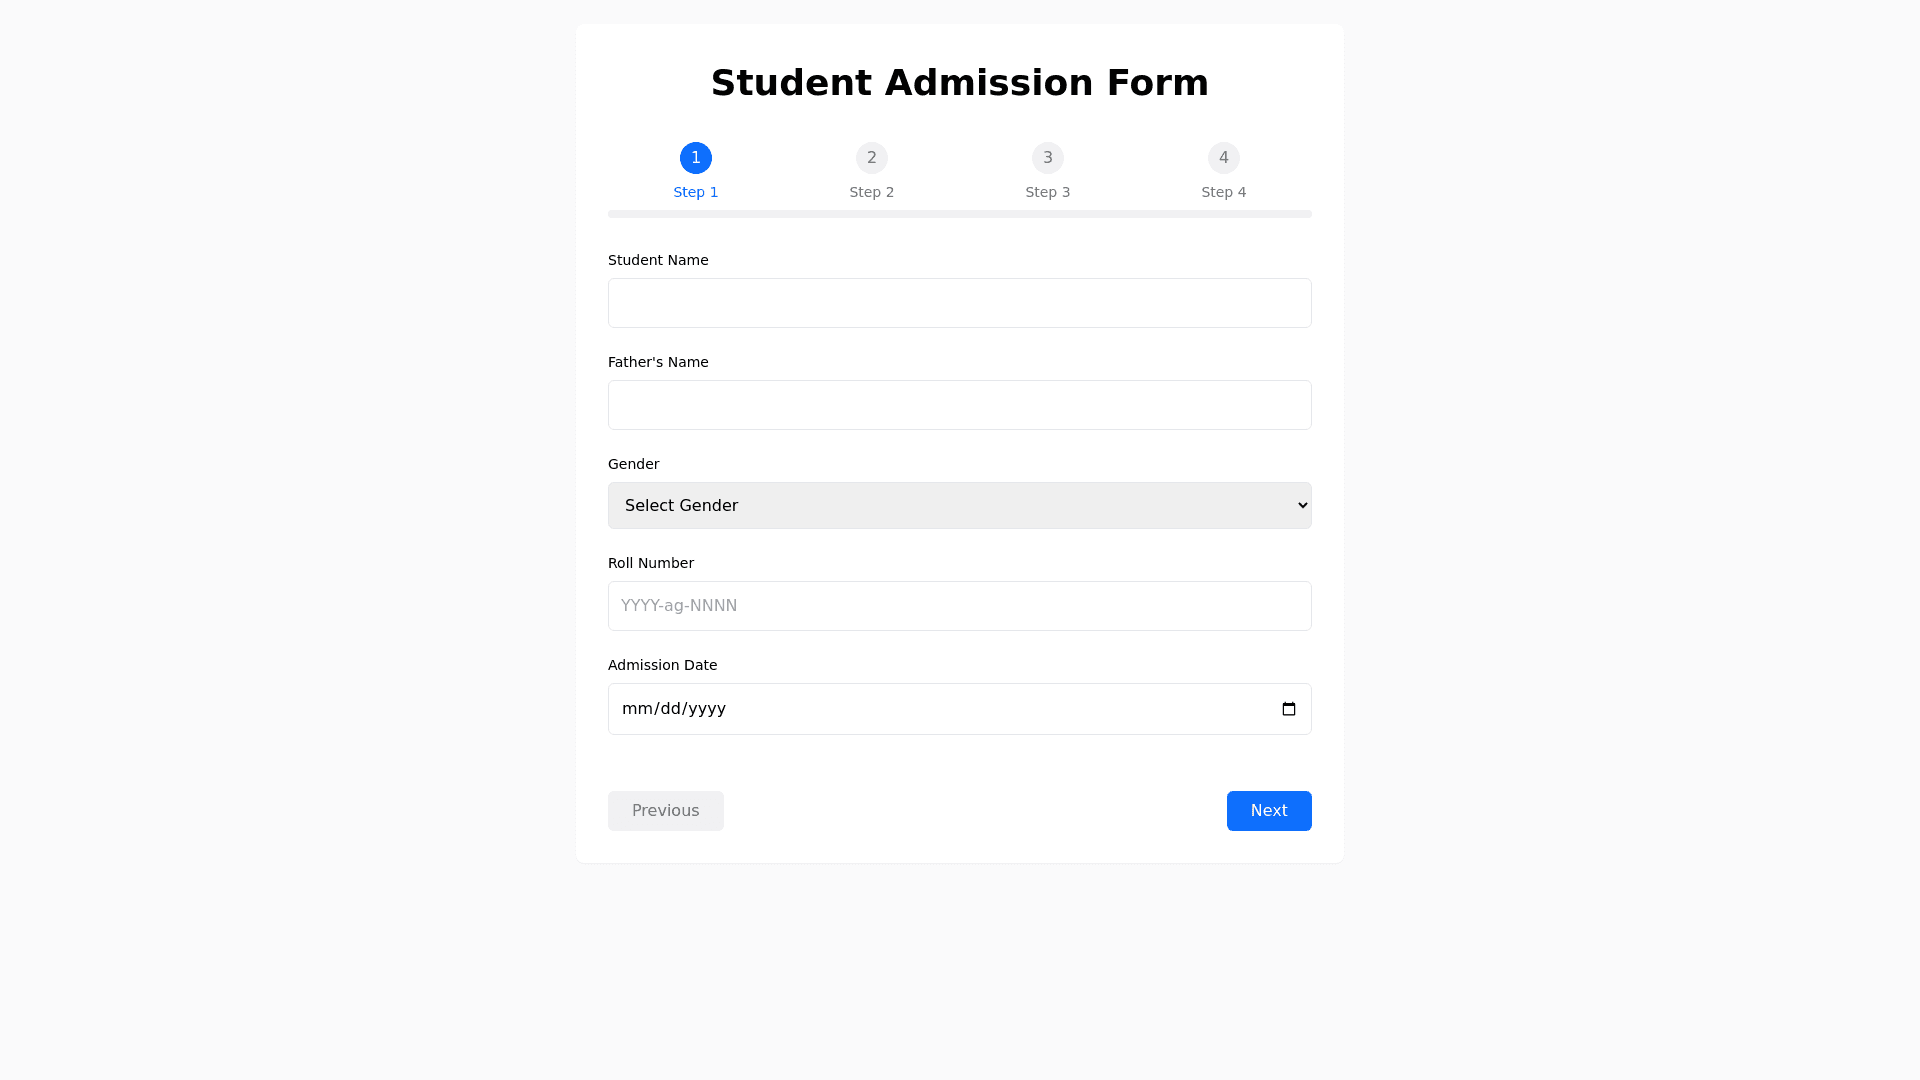
Task: Select the step 3 numbered circle
Action: (1048, 158)
